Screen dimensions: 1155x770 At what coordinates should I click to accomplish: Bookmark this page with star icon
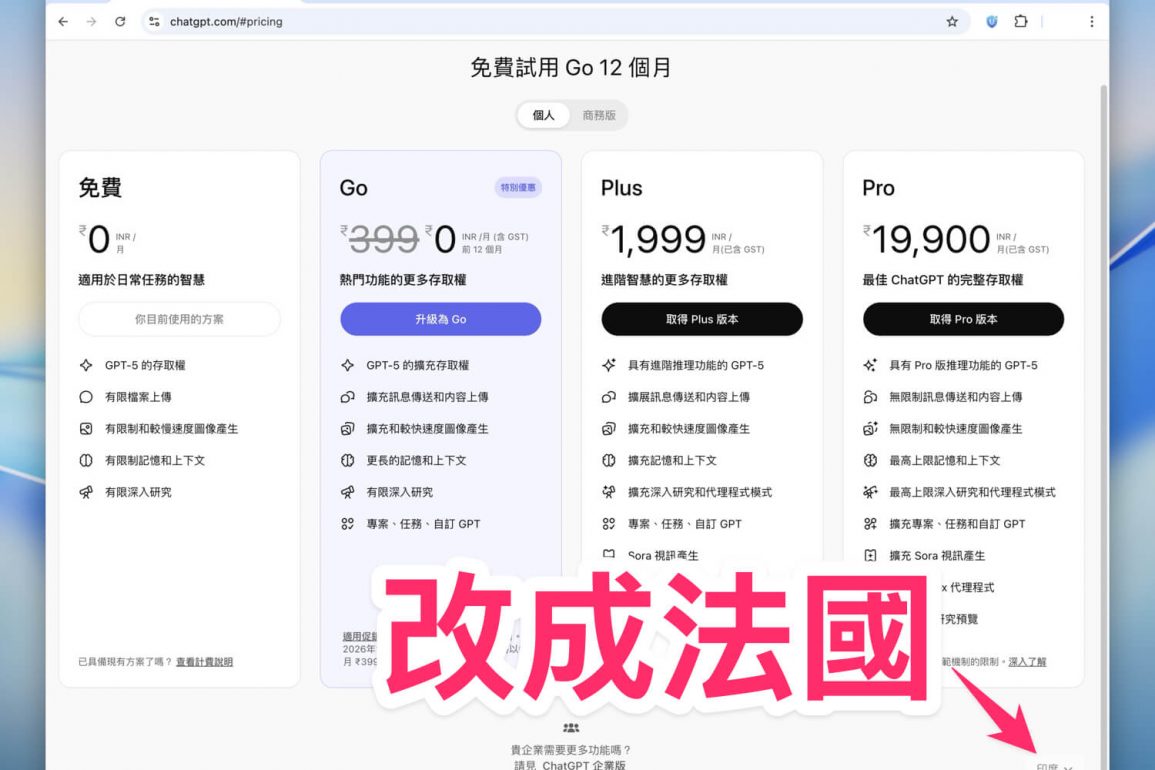(x=952, y=21)
